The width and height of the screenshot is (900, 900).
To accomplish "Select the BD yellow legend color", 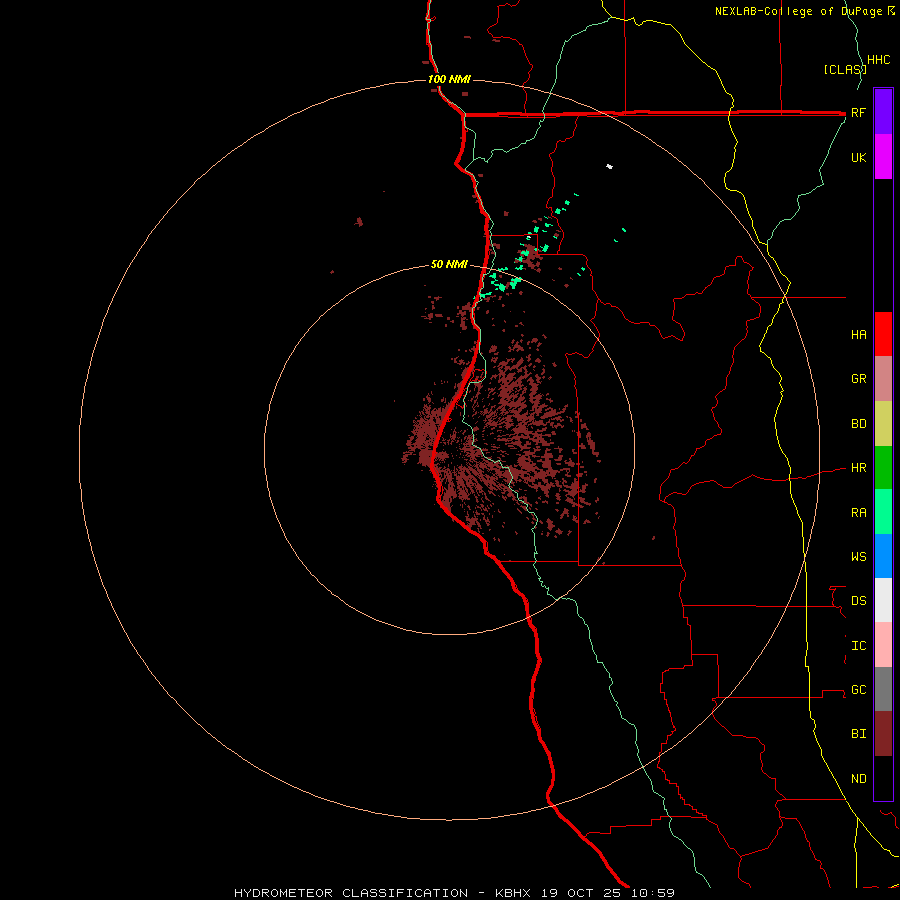I will (883, 424).
